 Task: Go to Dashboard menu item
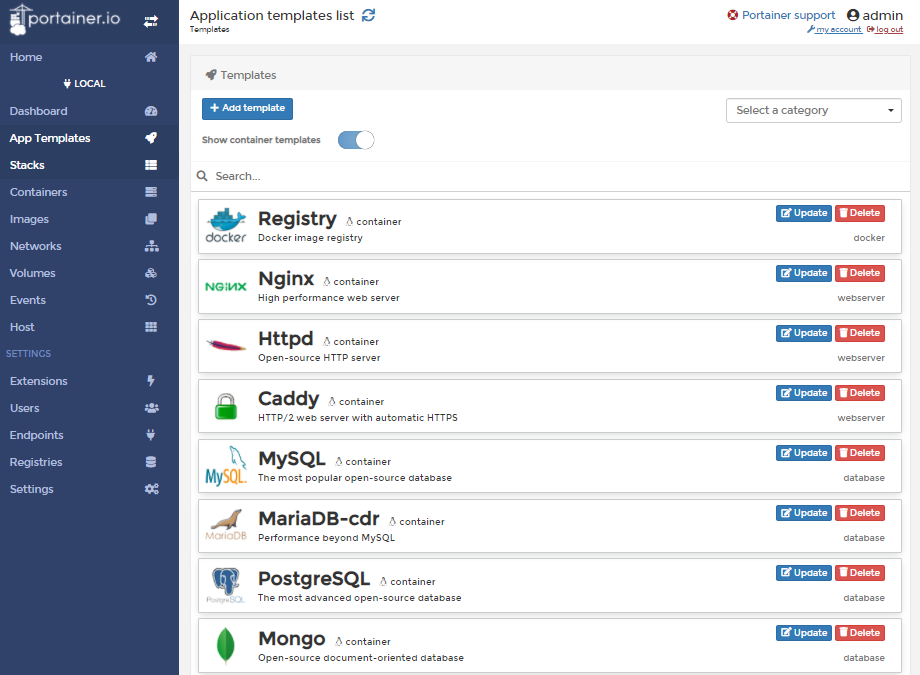click(x=89, y=111)
